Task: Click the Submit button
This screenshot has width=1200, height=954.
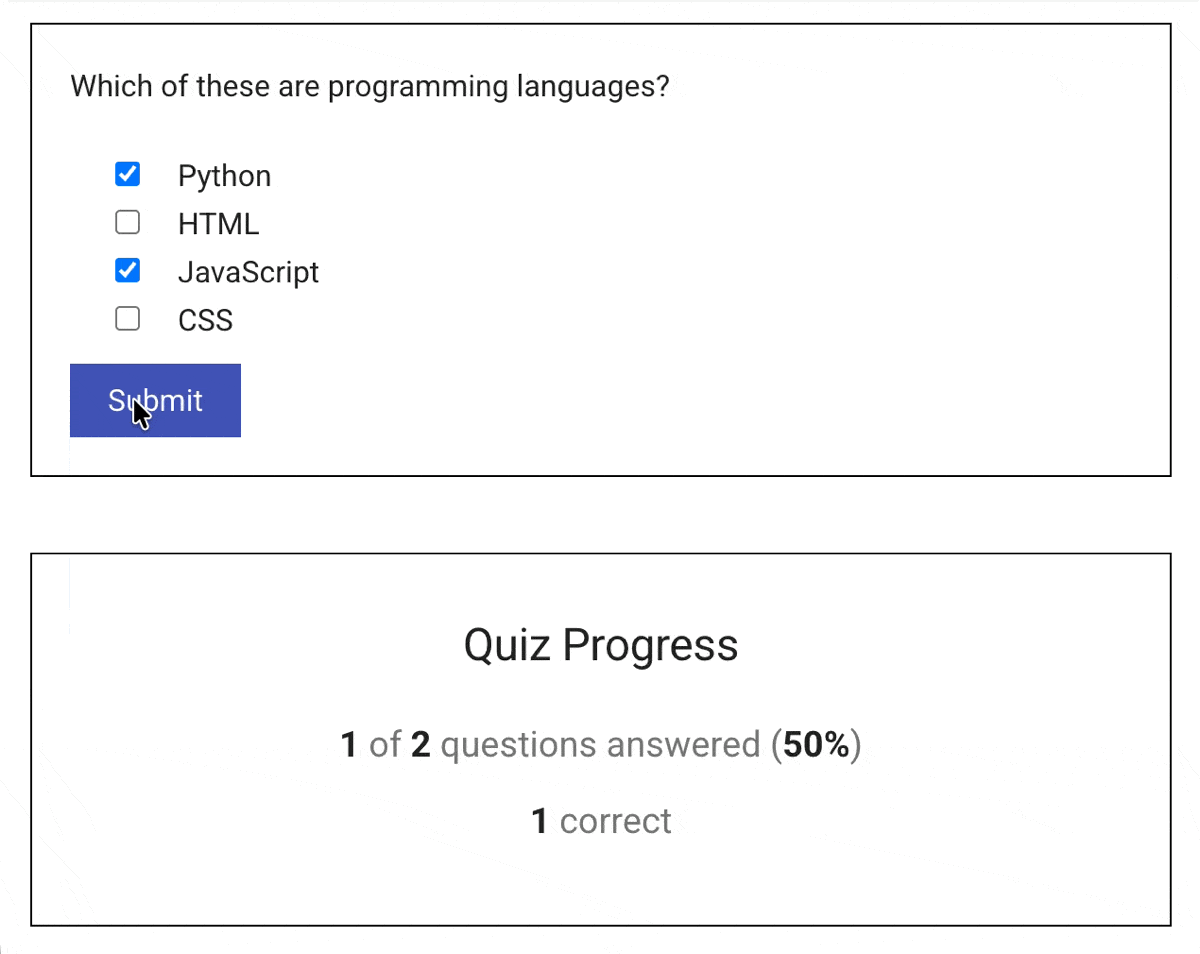Action: (x=155, y=400)
